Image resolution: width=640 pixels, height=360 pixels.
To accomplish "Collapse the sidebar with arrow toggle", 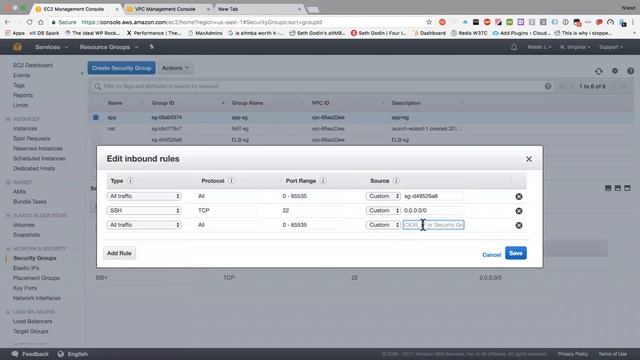I will point(82,74).
